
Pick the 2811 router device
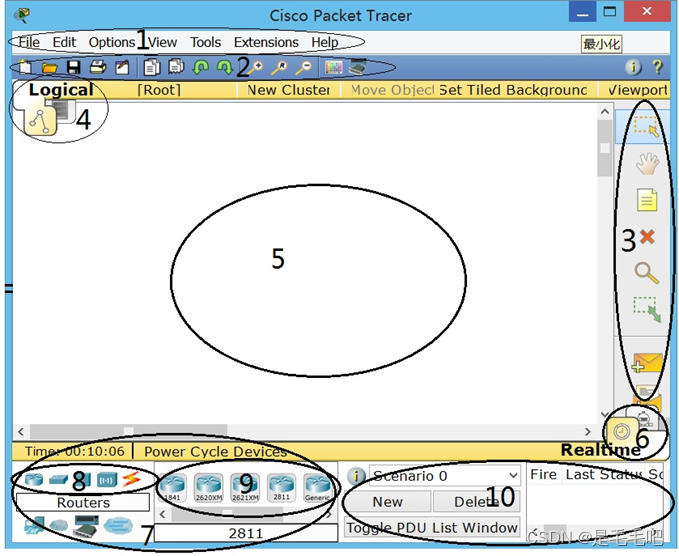[281, 487]
